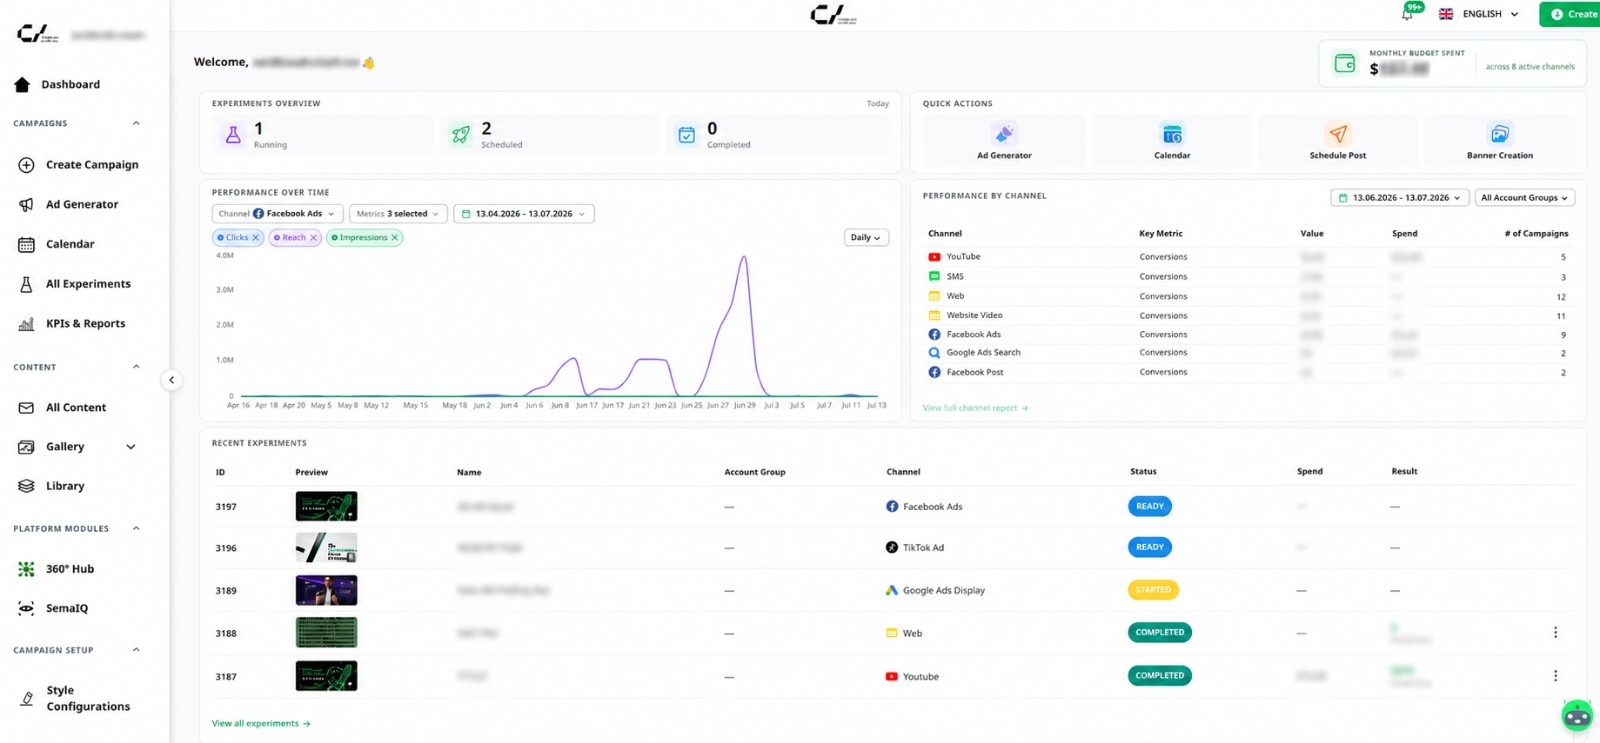Image resolution: width=1600 pixels, height=743 pixels.
Task: Open options menu for experiment 3188
Action: [x=1555, y=632]
